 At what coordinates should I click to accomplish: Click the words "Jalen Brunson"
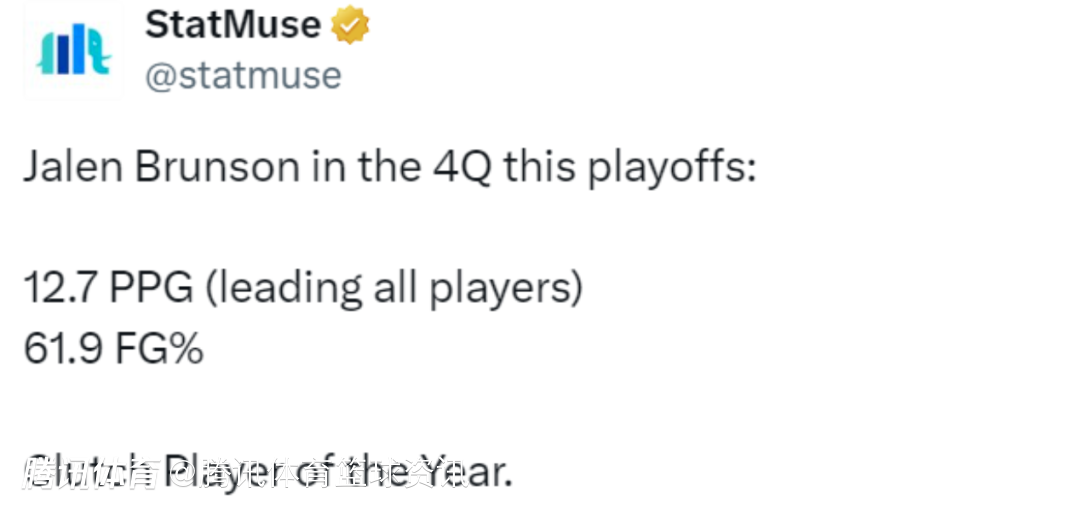click(160, 167)
